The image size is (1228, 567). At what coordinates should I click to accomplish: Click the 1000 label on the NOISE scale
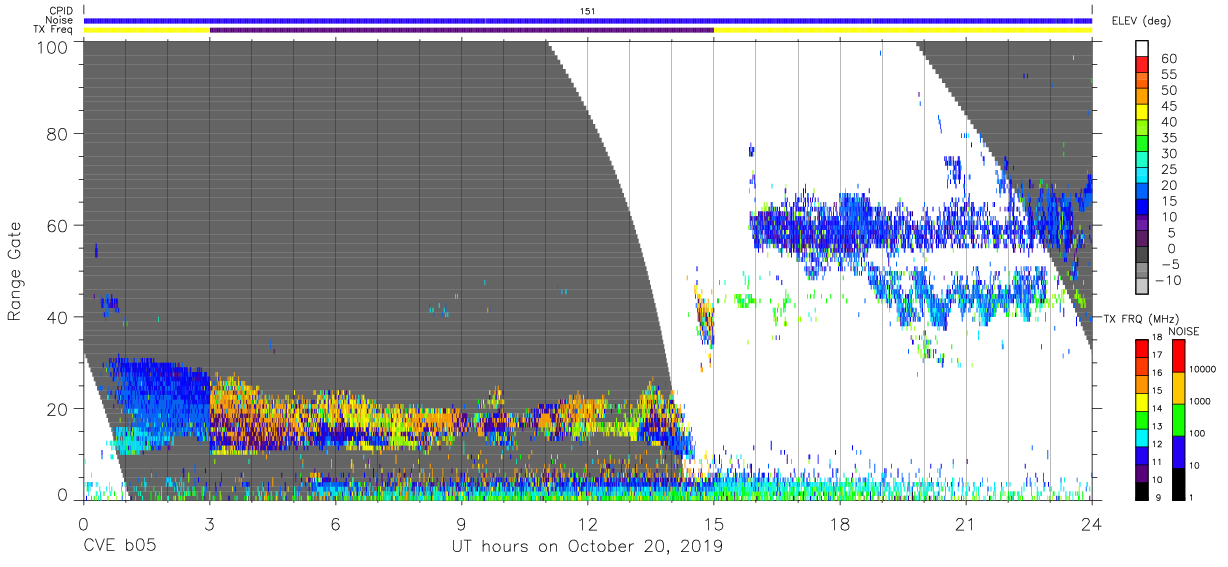1202,401
